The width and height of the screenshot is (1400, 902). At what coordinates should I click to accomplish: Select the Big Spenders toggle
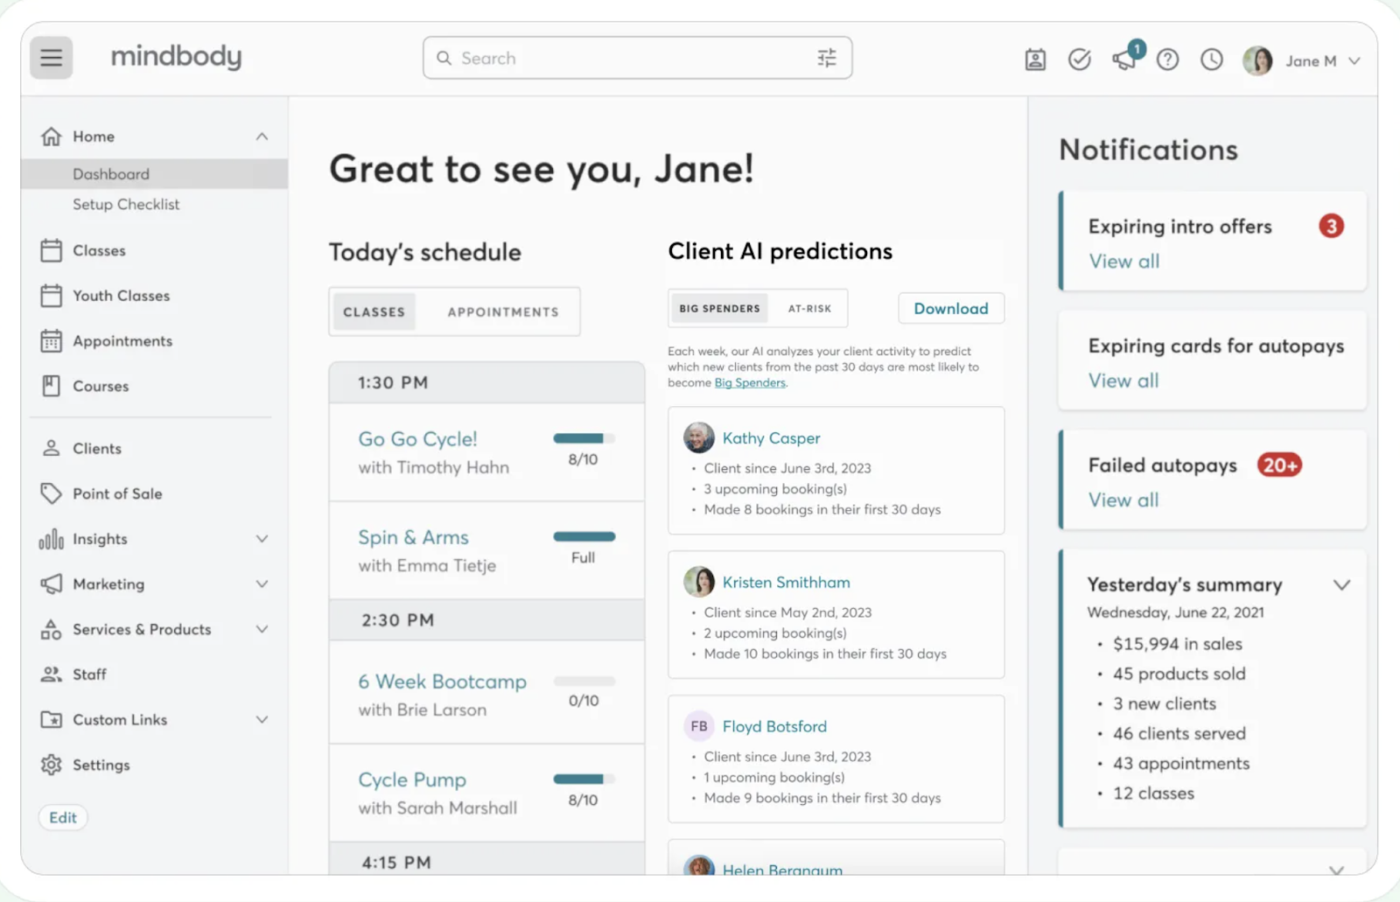point(720,309)
